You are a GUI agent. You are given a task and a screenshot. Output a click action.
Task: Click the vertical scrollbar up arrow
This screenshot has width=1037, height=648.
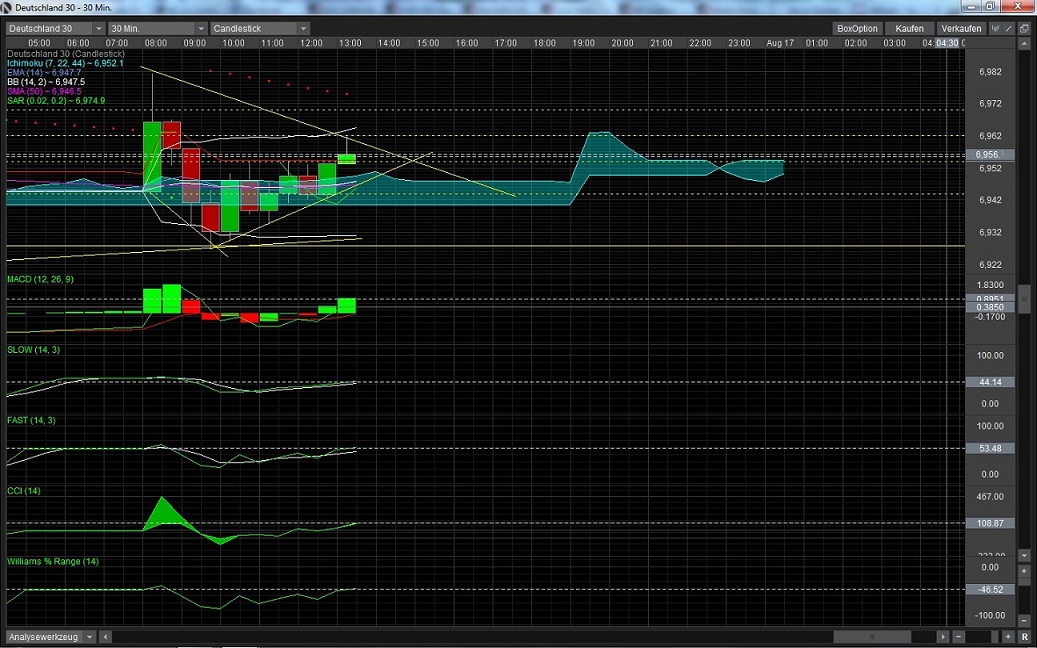1024,44
